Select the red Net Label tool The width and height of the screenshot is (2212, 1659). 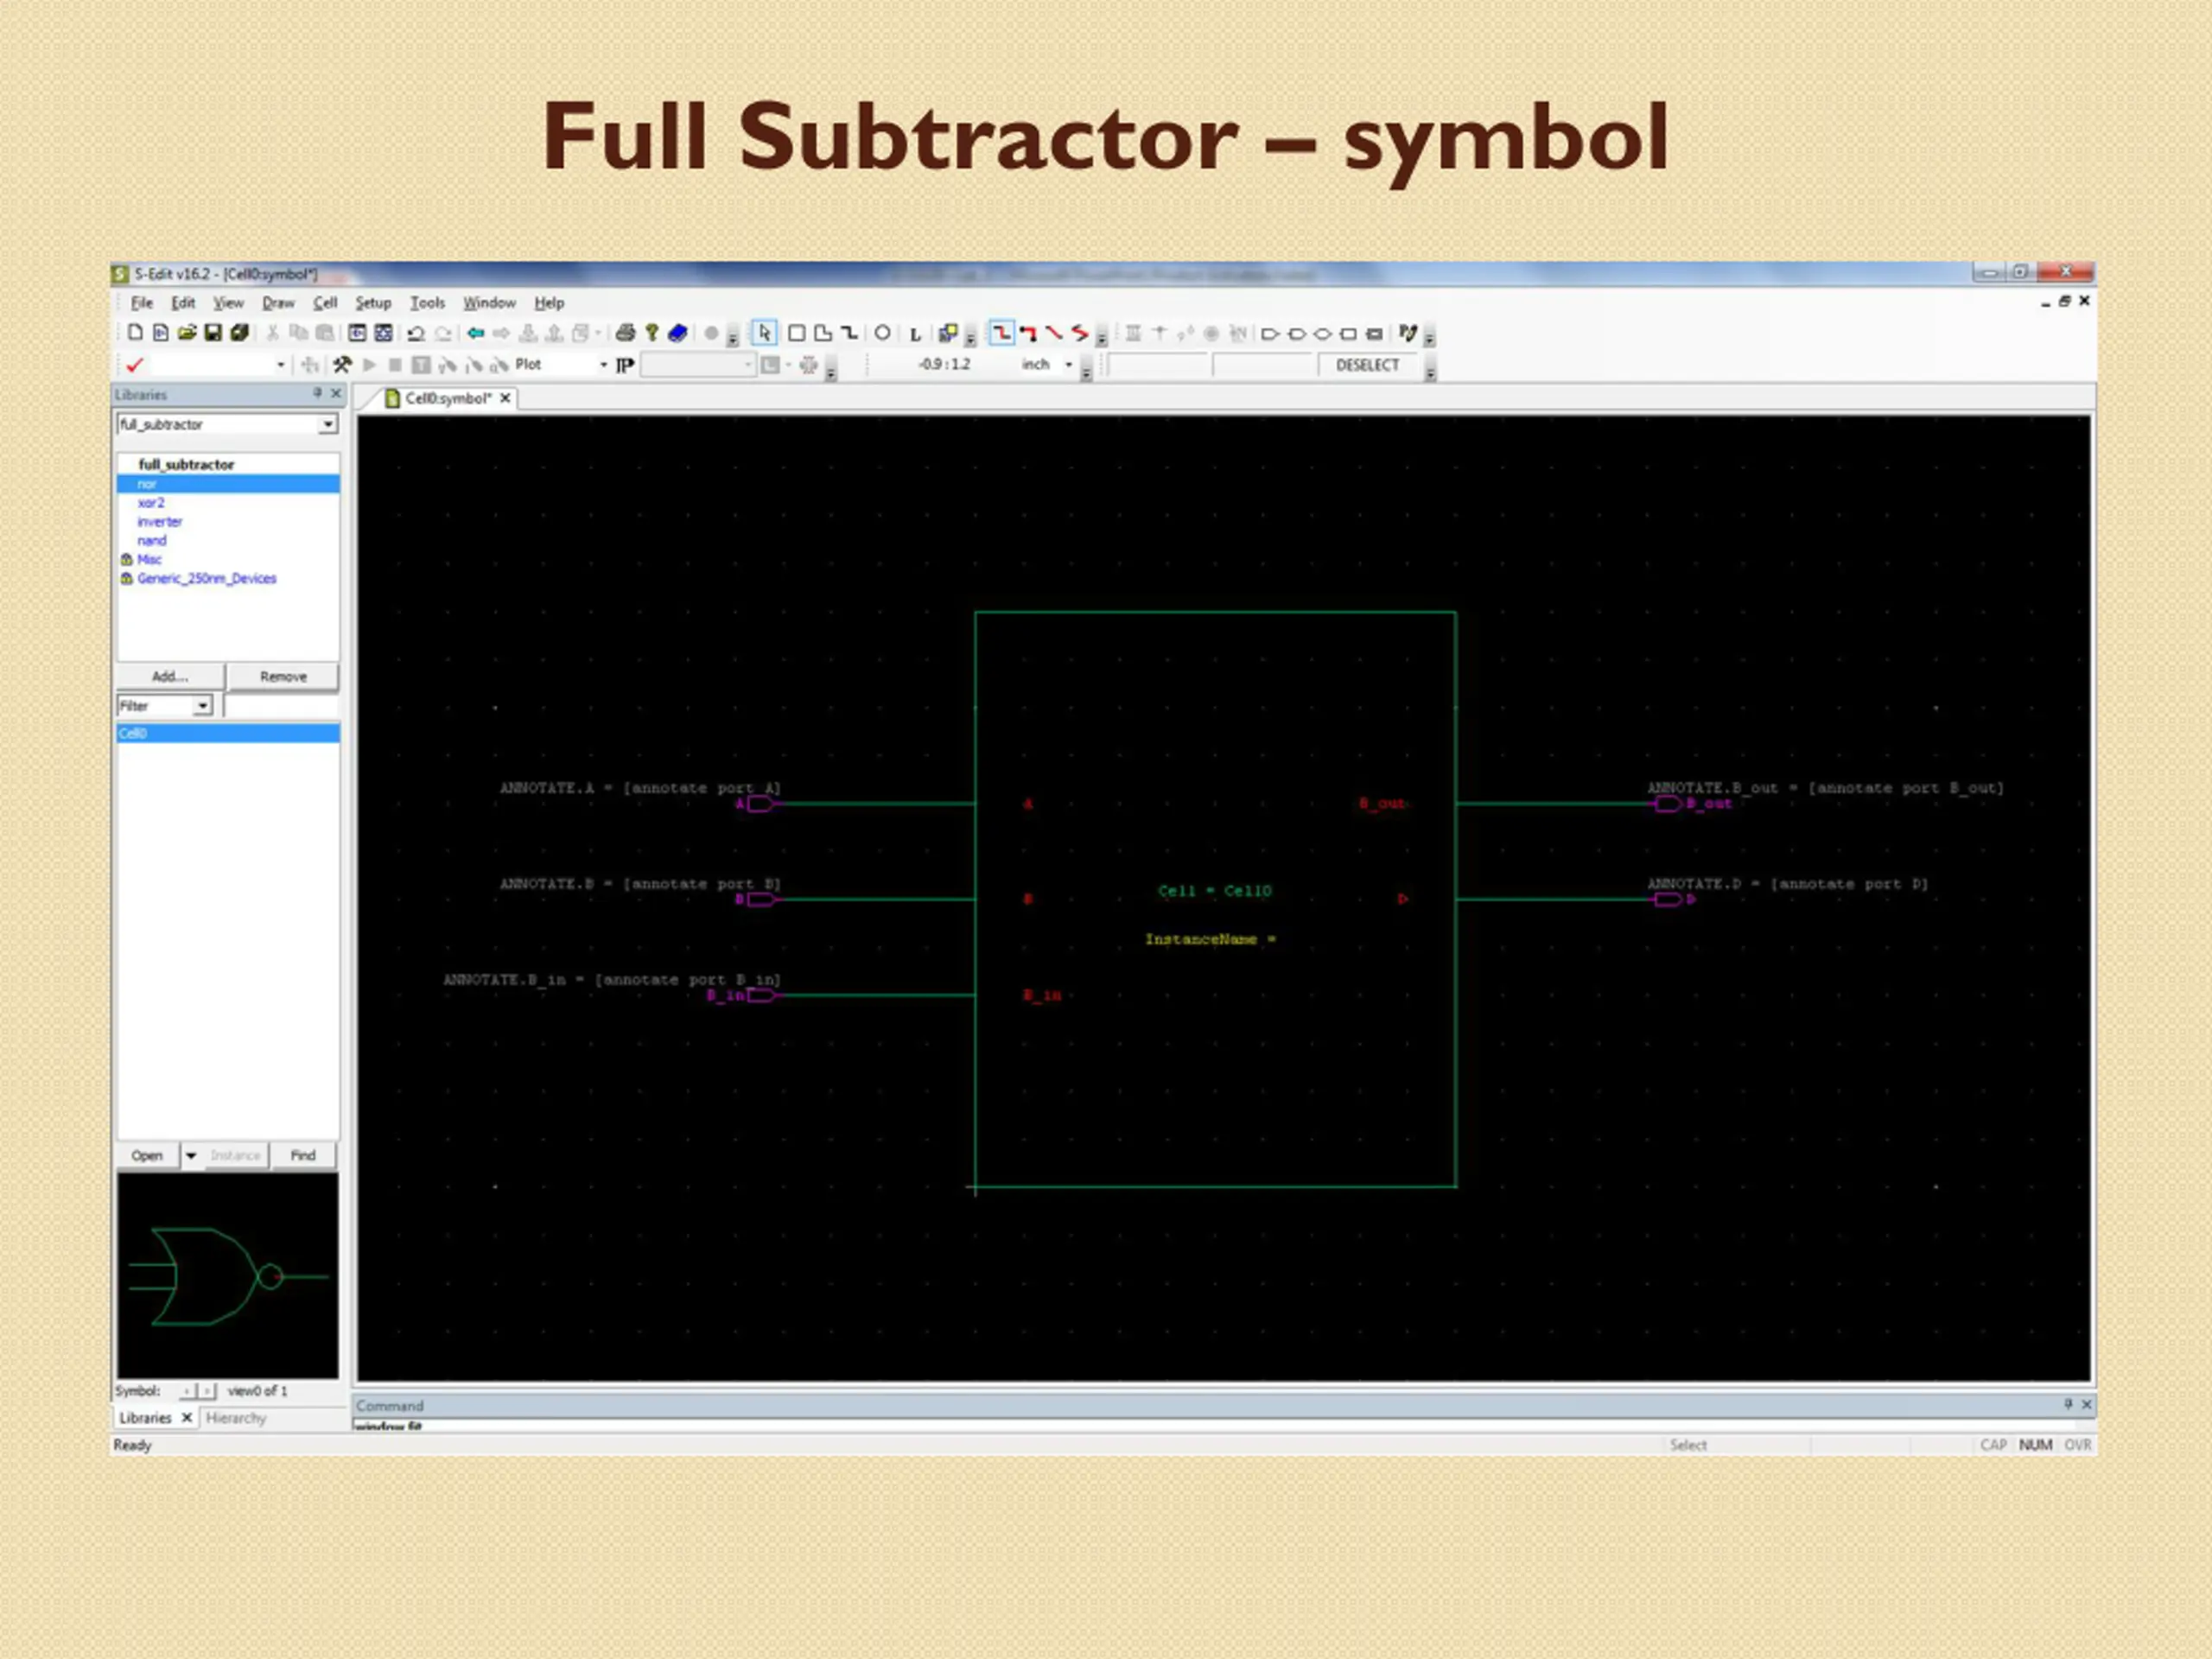1028,333
